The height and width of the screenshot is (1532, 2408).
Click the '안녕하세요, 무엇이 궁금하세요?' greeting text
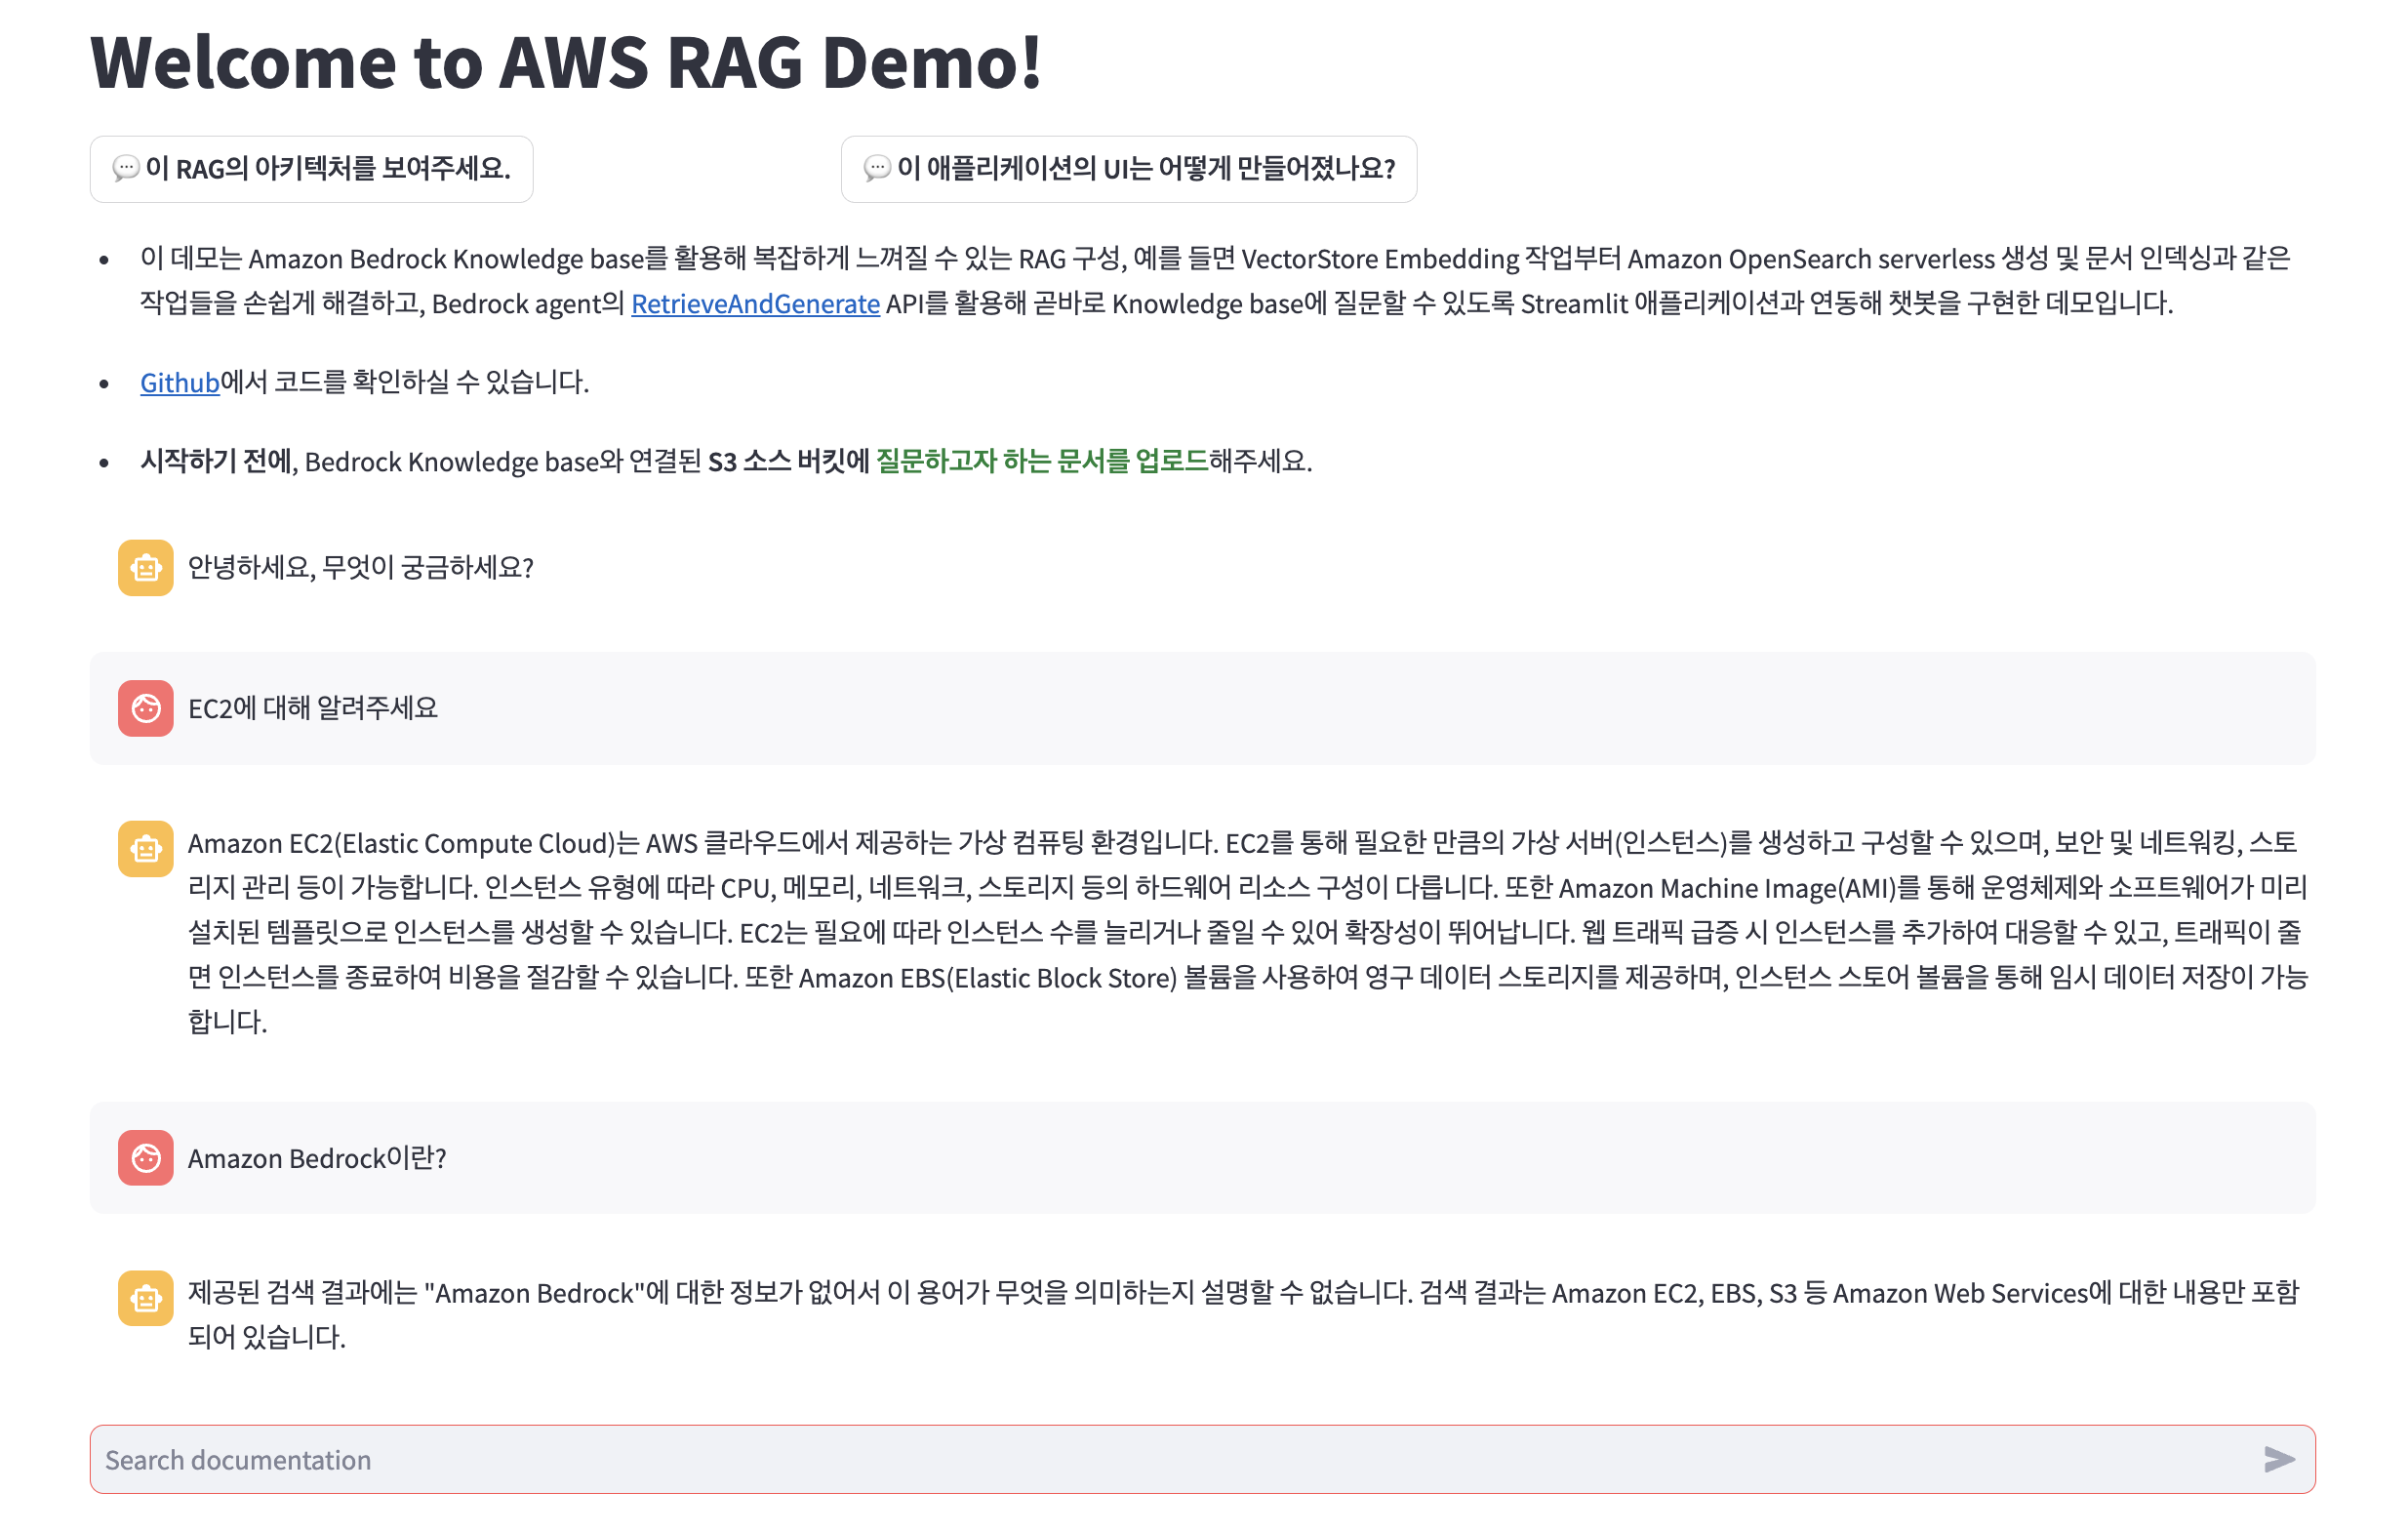click(360, 568)
